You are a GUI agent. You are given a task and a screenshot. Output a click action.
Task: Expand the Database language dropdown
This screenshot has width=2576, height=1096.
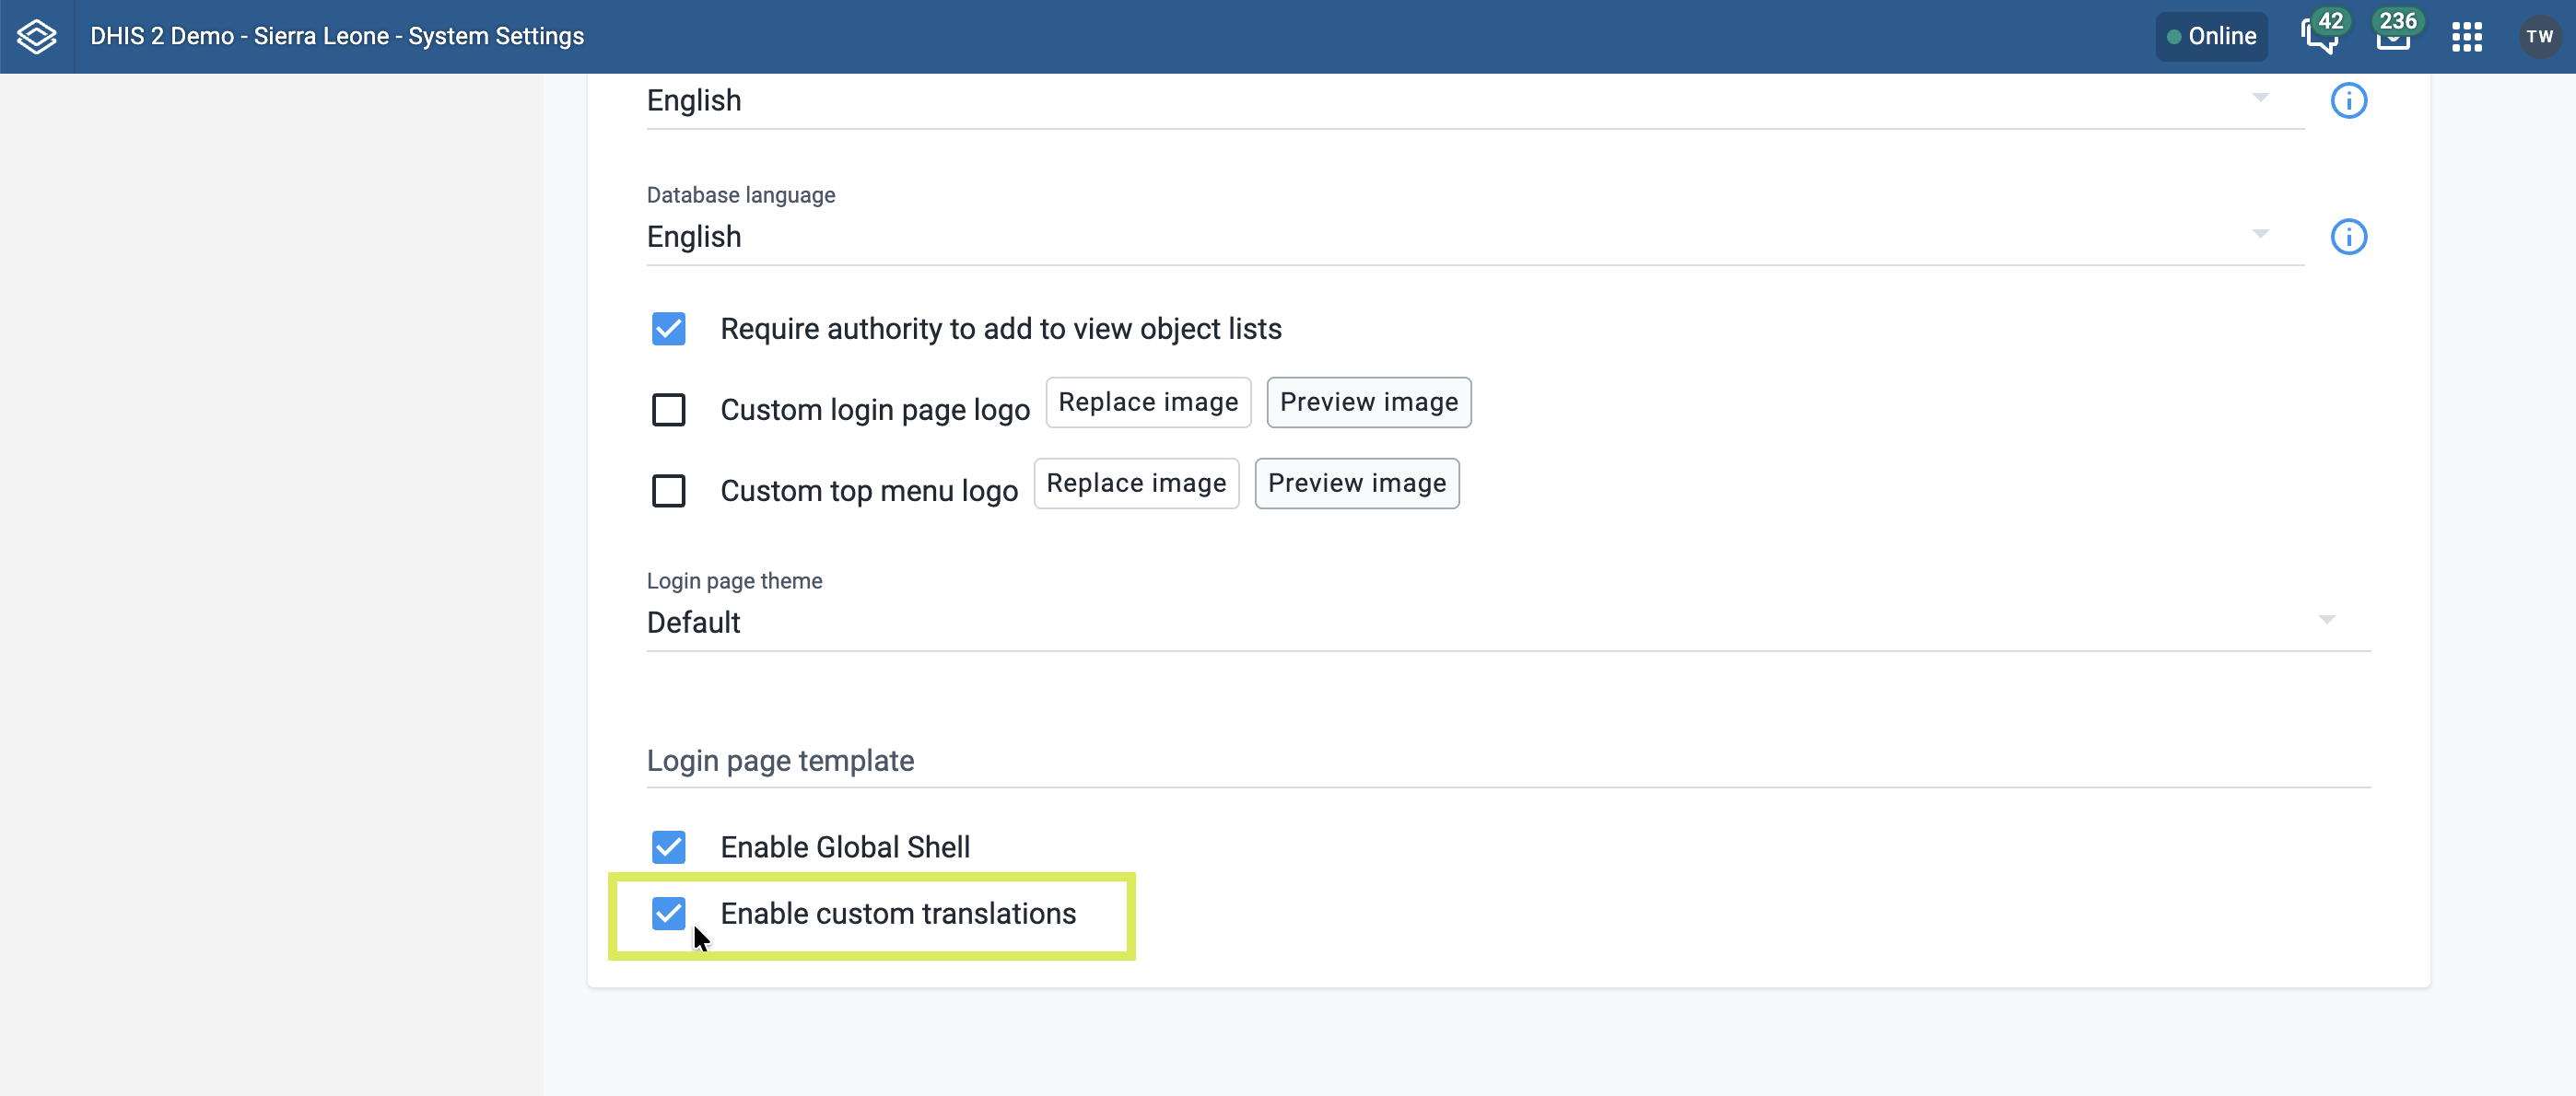point(1475,237)
